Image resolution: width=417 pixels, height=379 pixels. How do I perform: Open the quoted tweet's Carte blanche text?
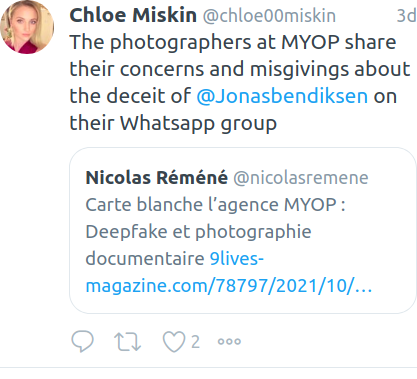pos(215,204)
